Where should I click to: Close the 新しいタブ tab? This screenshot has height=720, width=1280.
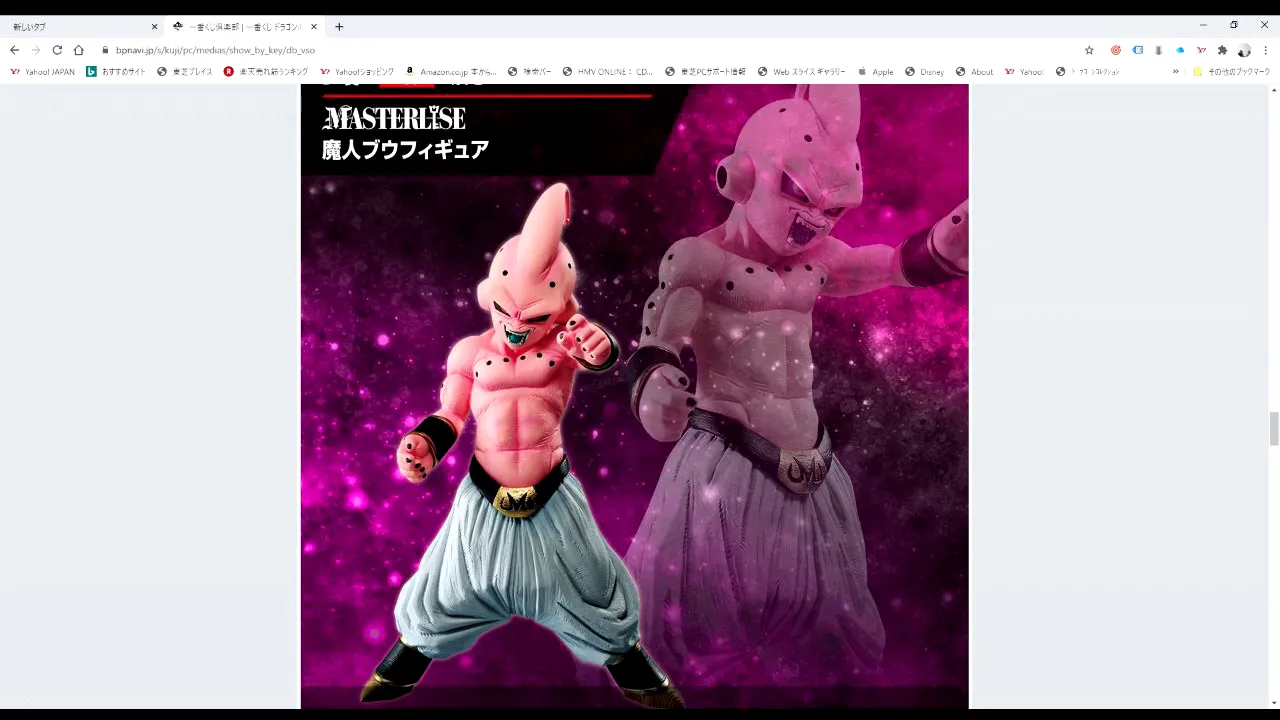pos(154,27)
